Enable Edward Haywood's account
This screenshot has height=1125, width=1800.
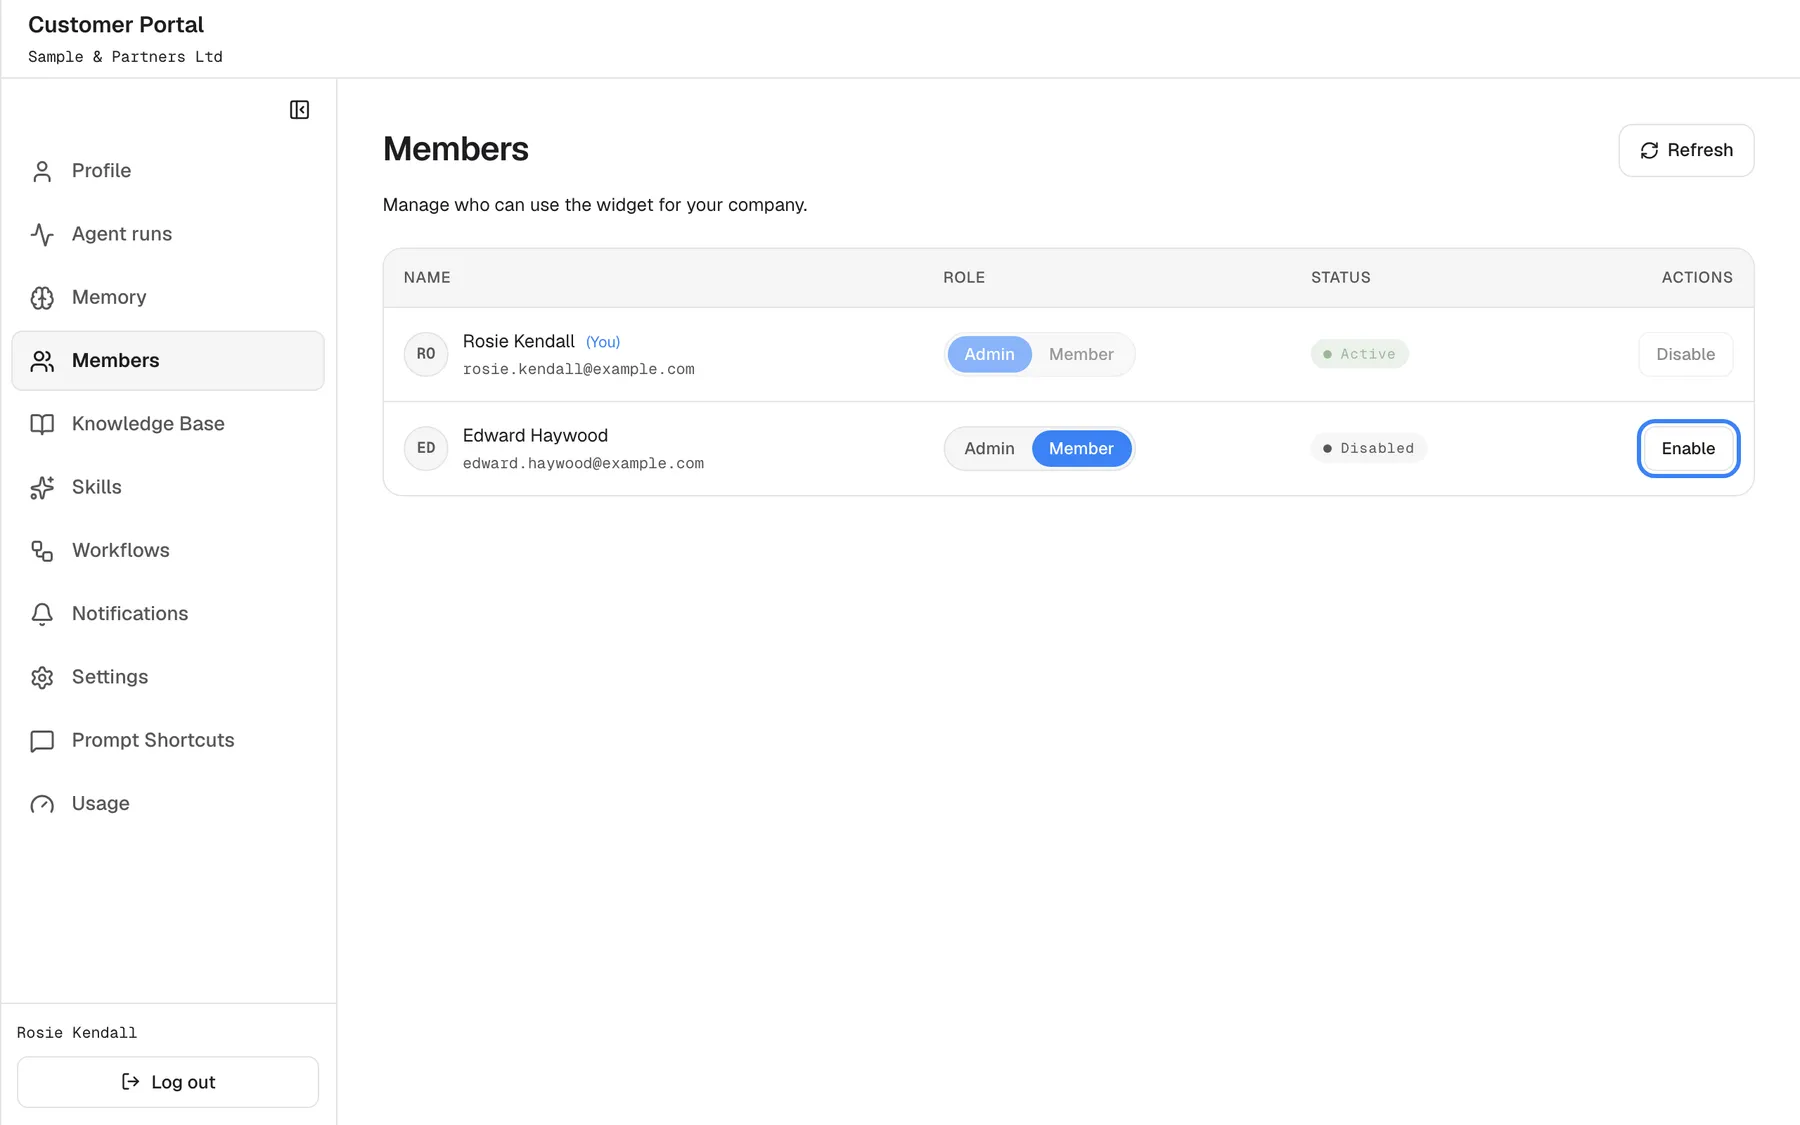click(1688, 448)
